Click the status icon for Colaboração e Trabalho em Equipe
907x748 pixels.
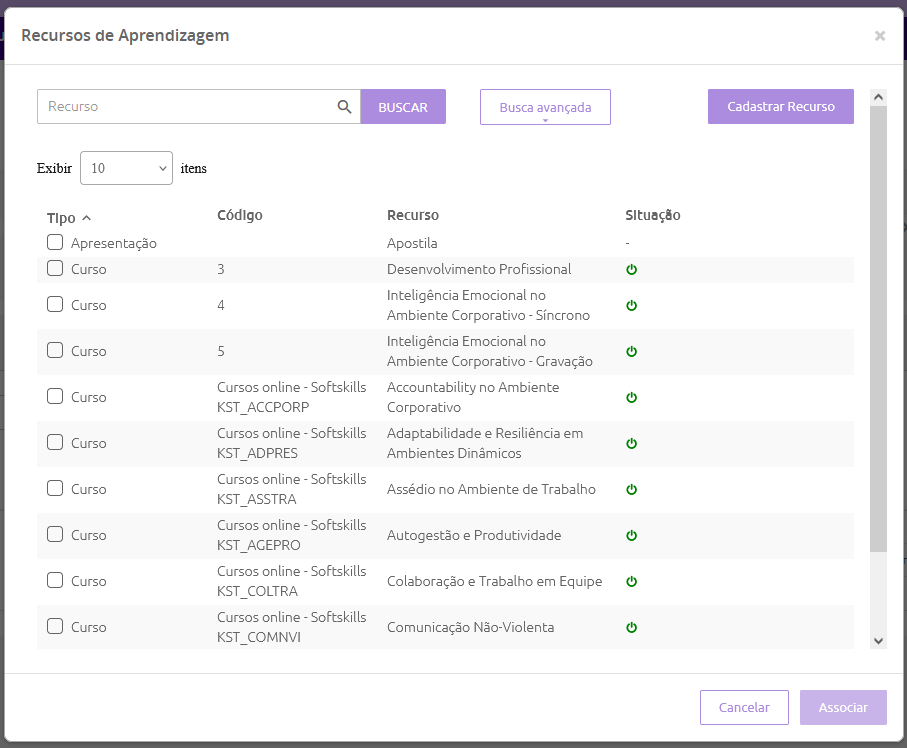(632, 581)
